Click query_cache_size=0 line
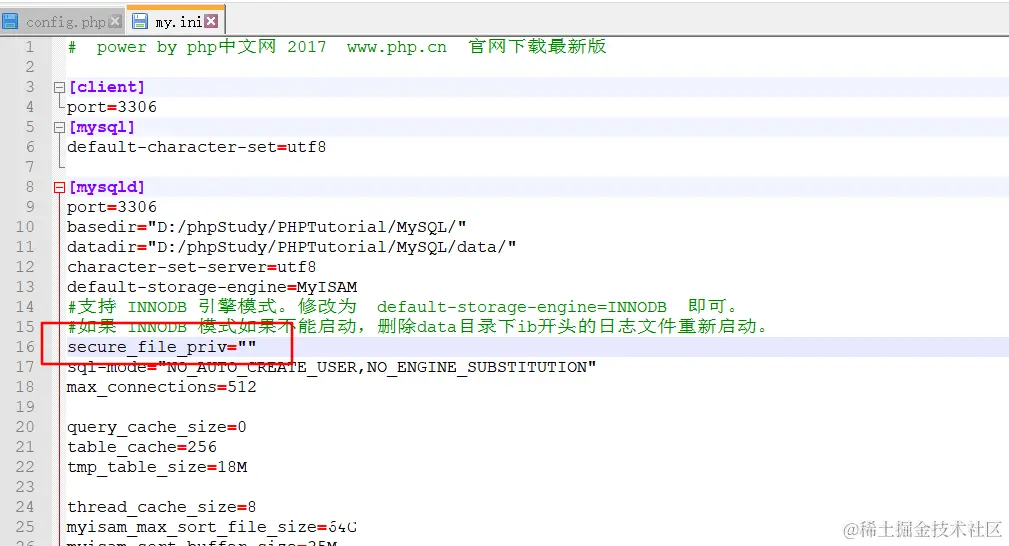1009x546 pixels. click(x=156, y=427)
